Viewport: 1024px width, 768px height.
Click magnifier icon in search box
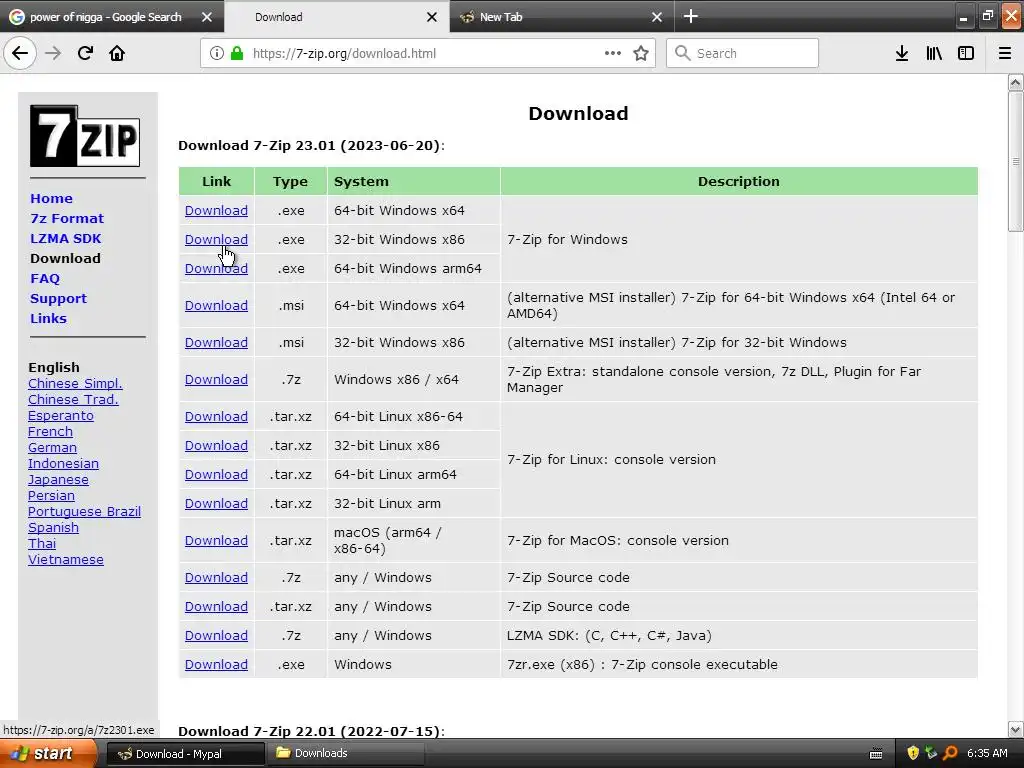pyautogui.click(x=682, y=53)
